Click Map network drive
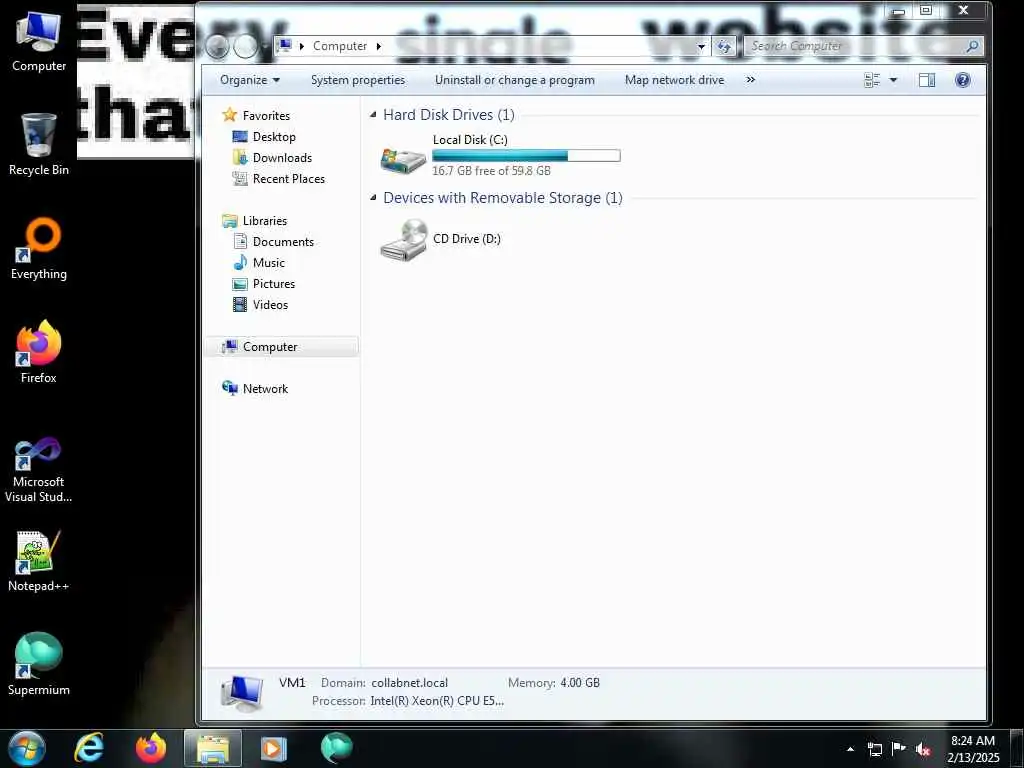The image size is (1024, 768). click(675, 80)
